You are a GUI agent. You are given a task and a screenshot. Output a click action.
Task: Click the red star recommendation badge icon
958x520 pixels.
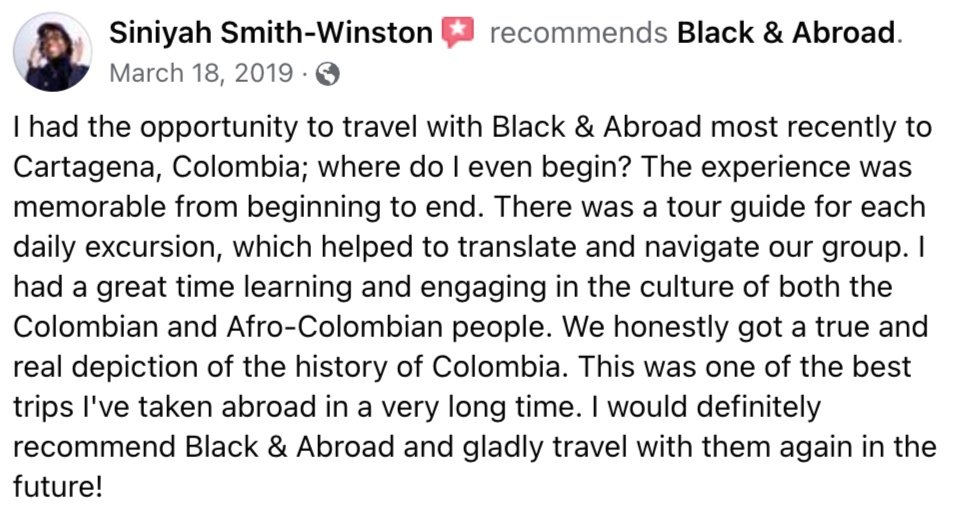[x=458, y=32]
